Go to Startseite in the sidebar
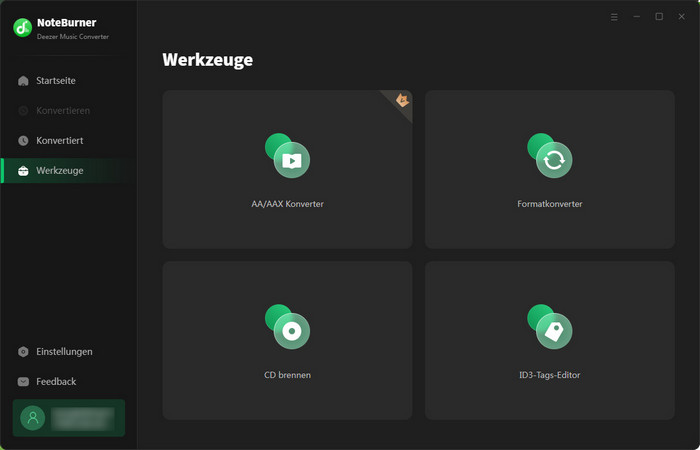This screenshot has height=450, width=700. (x=69, y=81)
